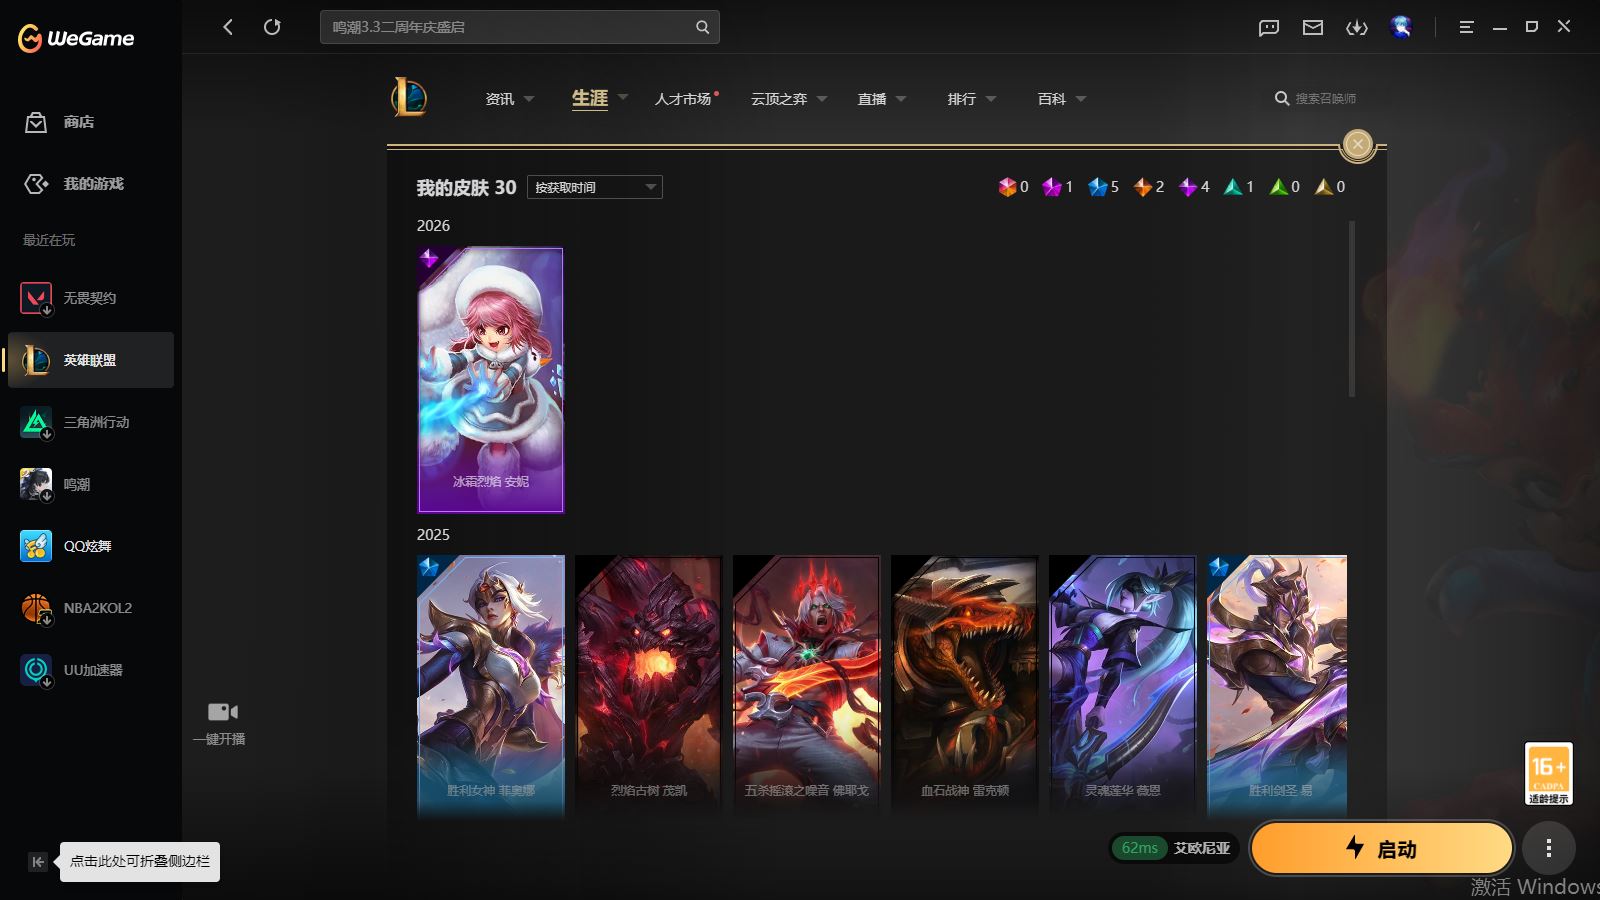Refresh the page with the reload icon

click(x=272, y=27)
